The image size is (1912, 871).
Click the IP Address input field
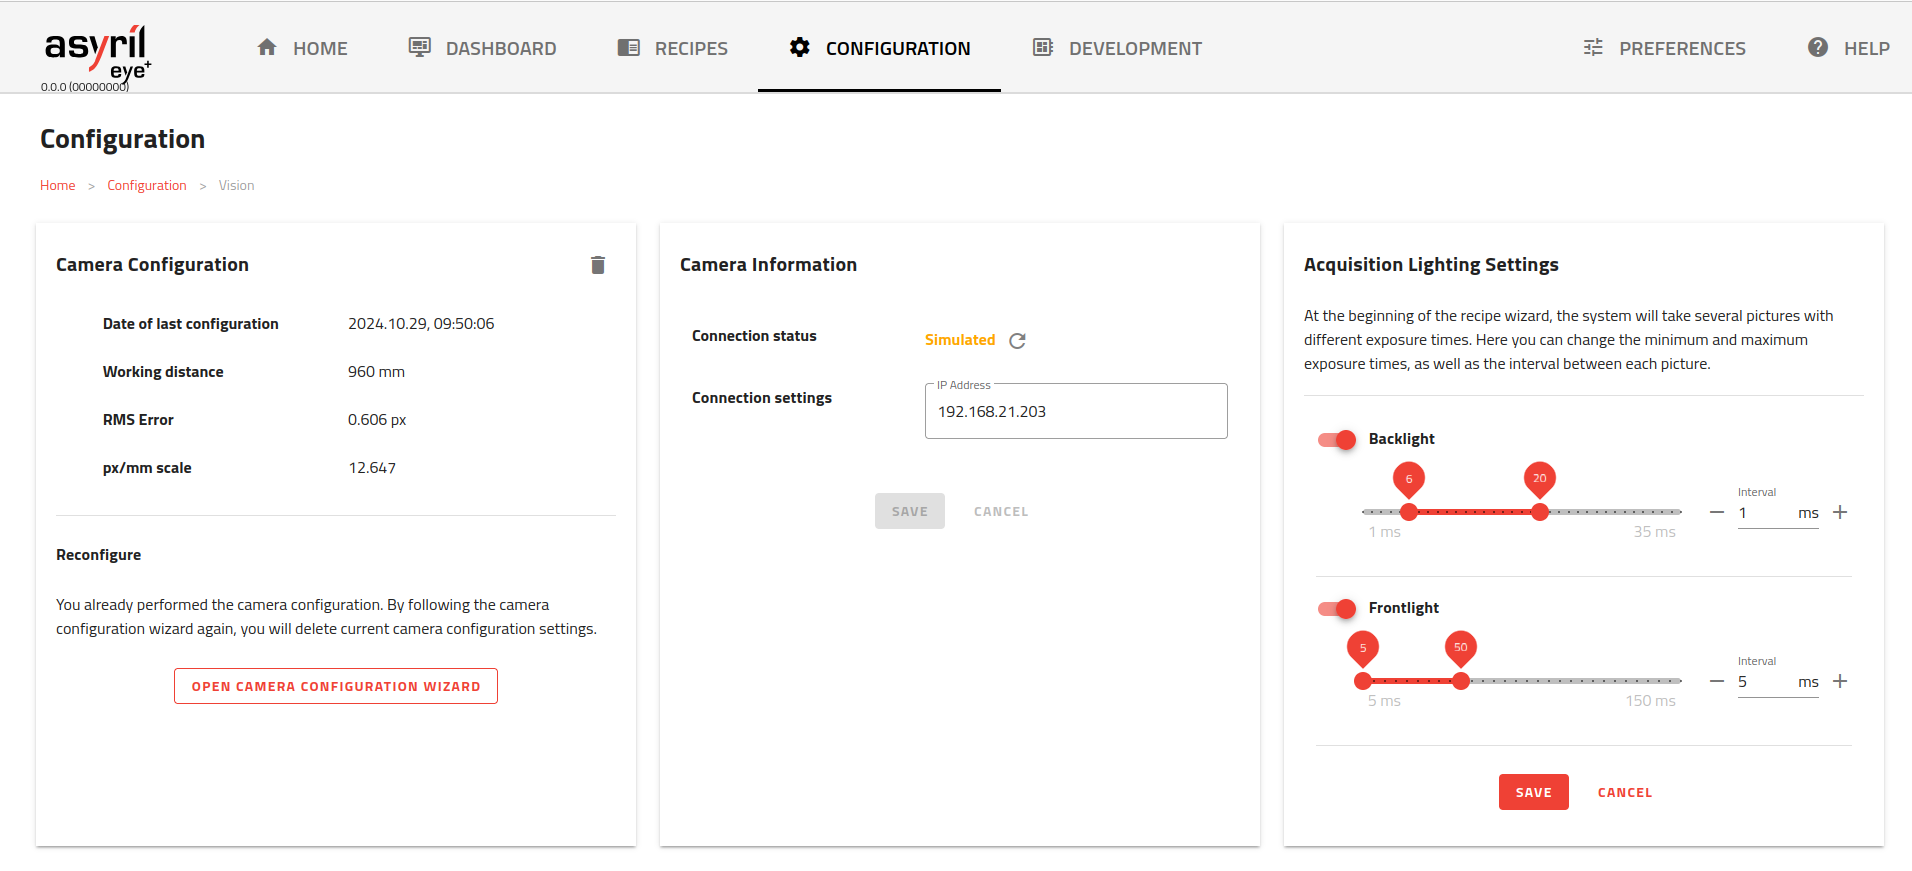point(1076,412)
